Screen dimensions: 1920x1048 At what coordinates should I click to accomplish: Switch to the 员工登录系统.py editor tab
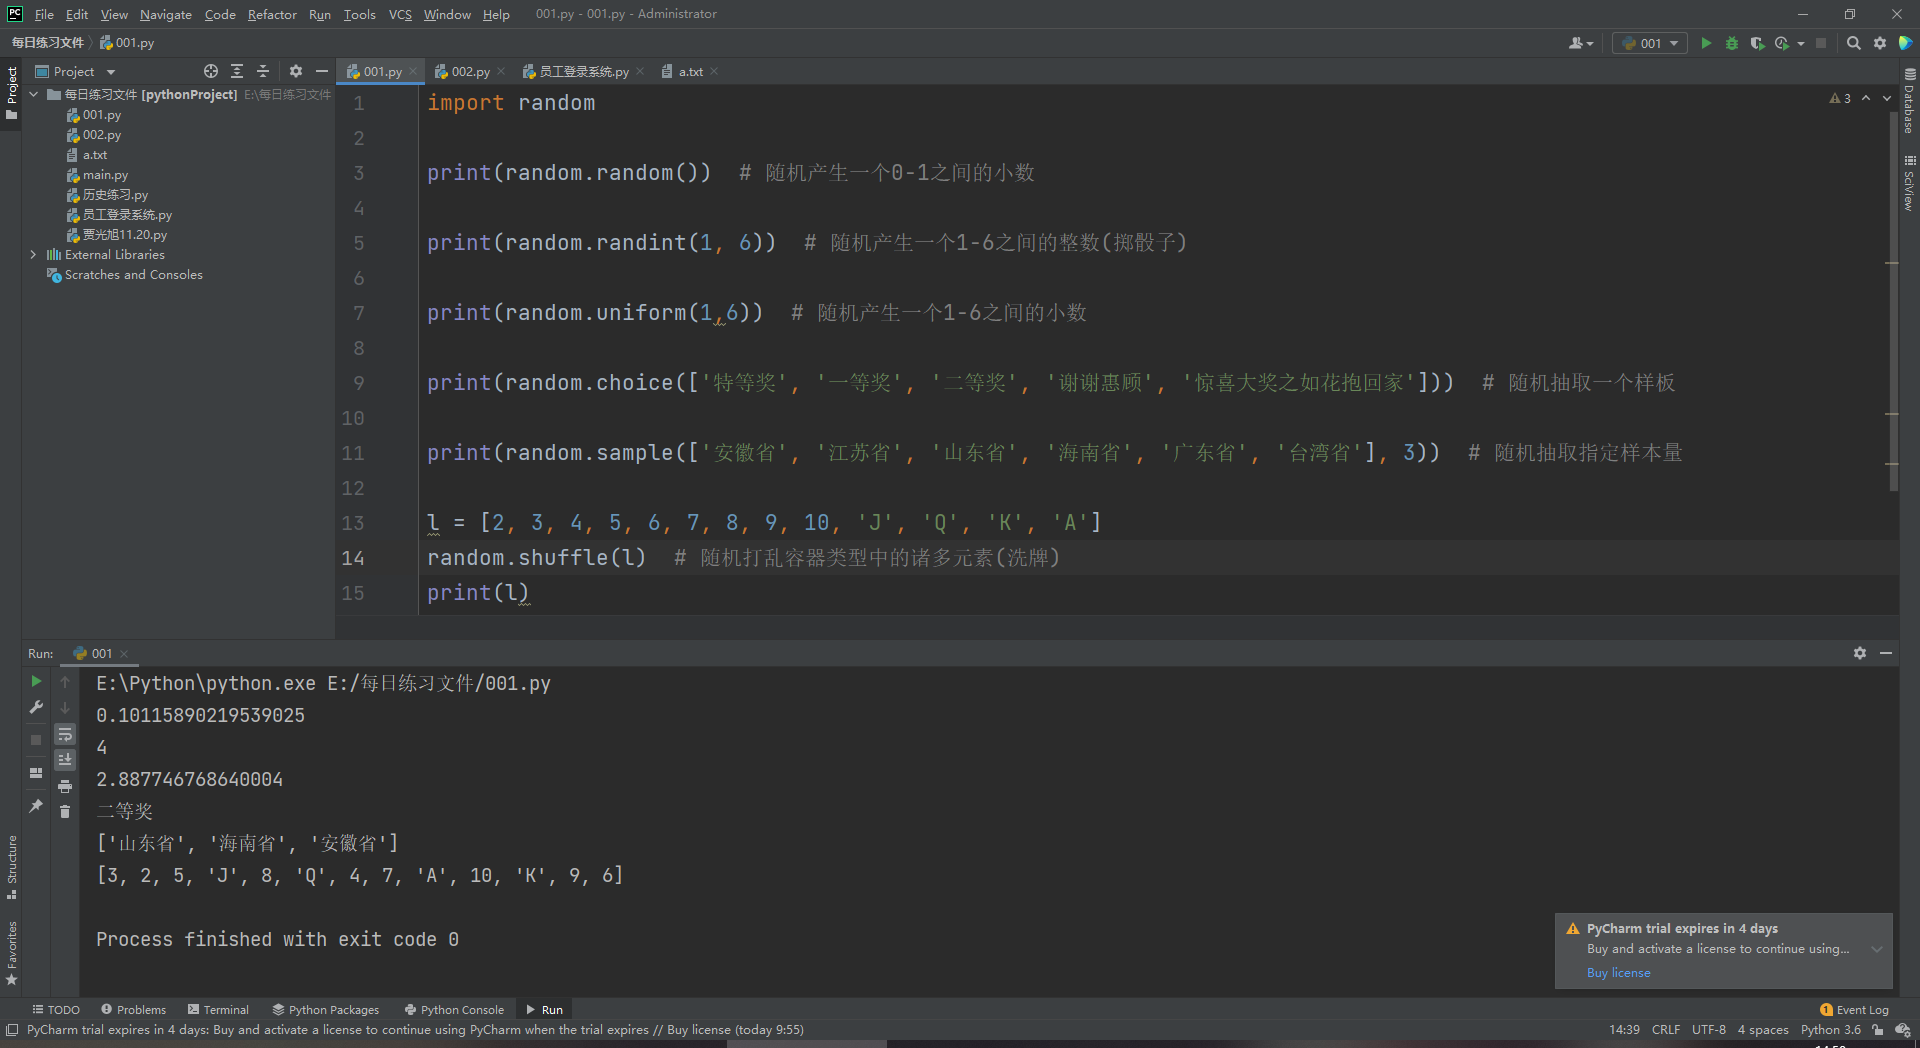[x=585, y=71]
